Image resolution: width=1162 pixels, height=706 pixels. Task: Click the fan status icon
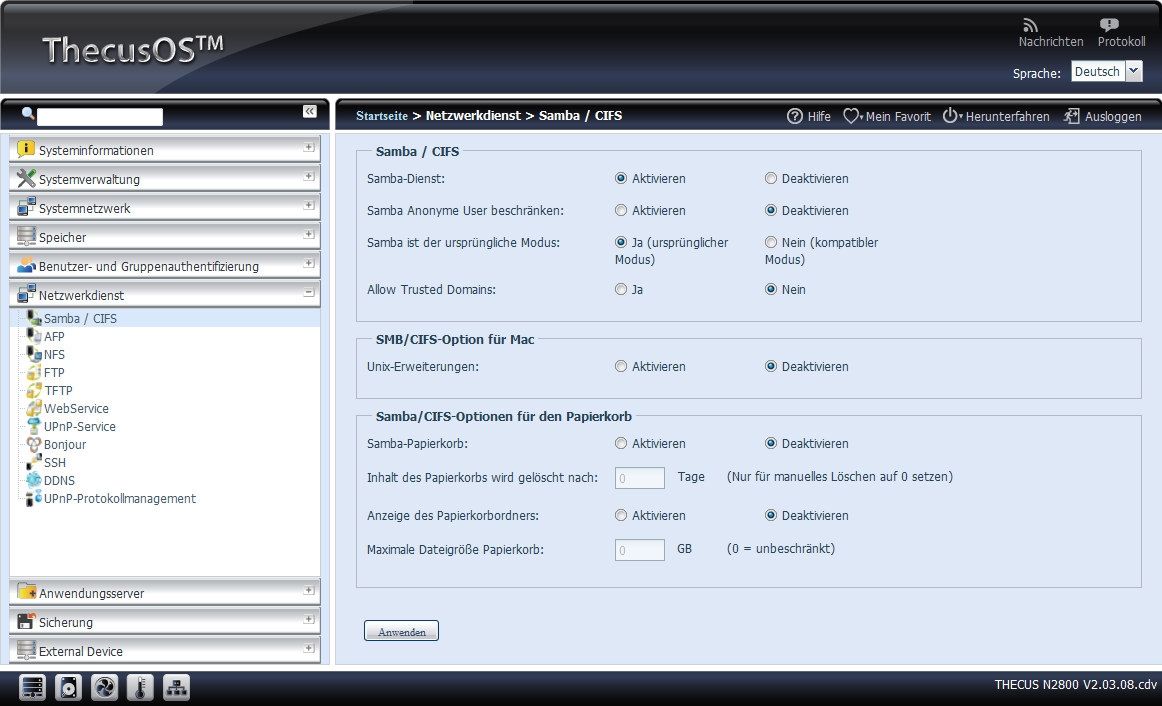[x=104, y=688]
